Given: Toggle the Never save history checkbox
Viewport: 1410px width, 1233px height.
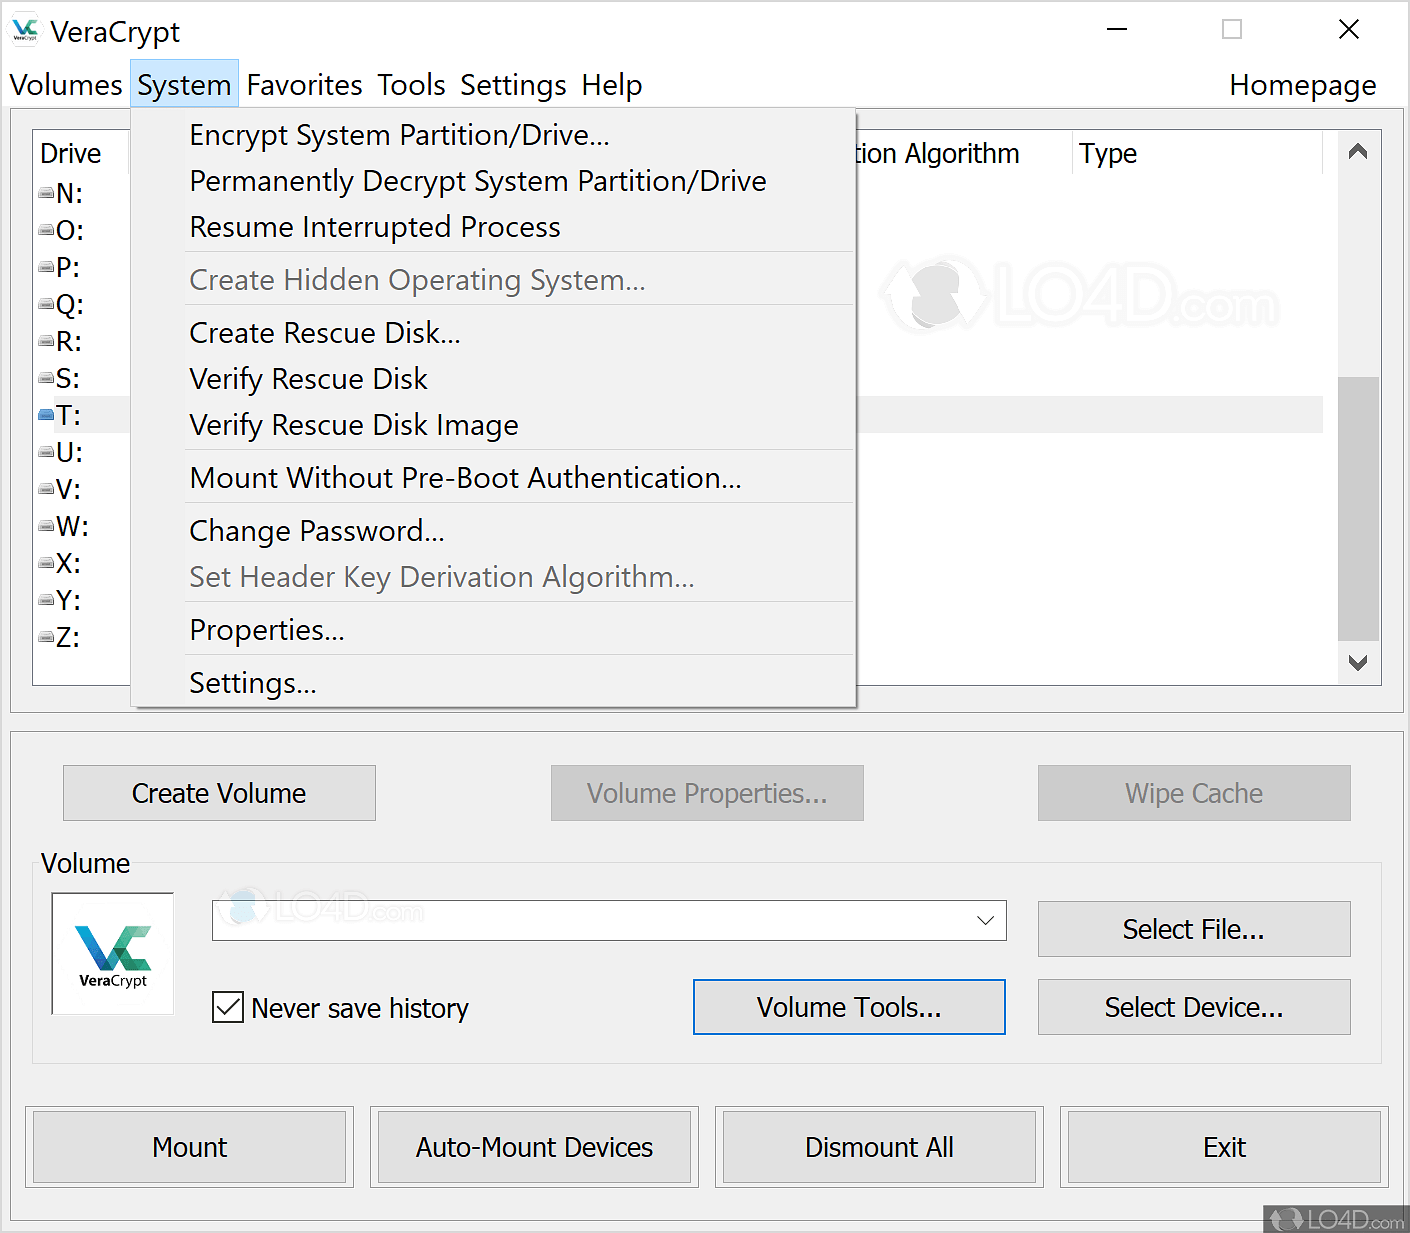Looking at the screenshot, I should click(x=228, y=1007).
